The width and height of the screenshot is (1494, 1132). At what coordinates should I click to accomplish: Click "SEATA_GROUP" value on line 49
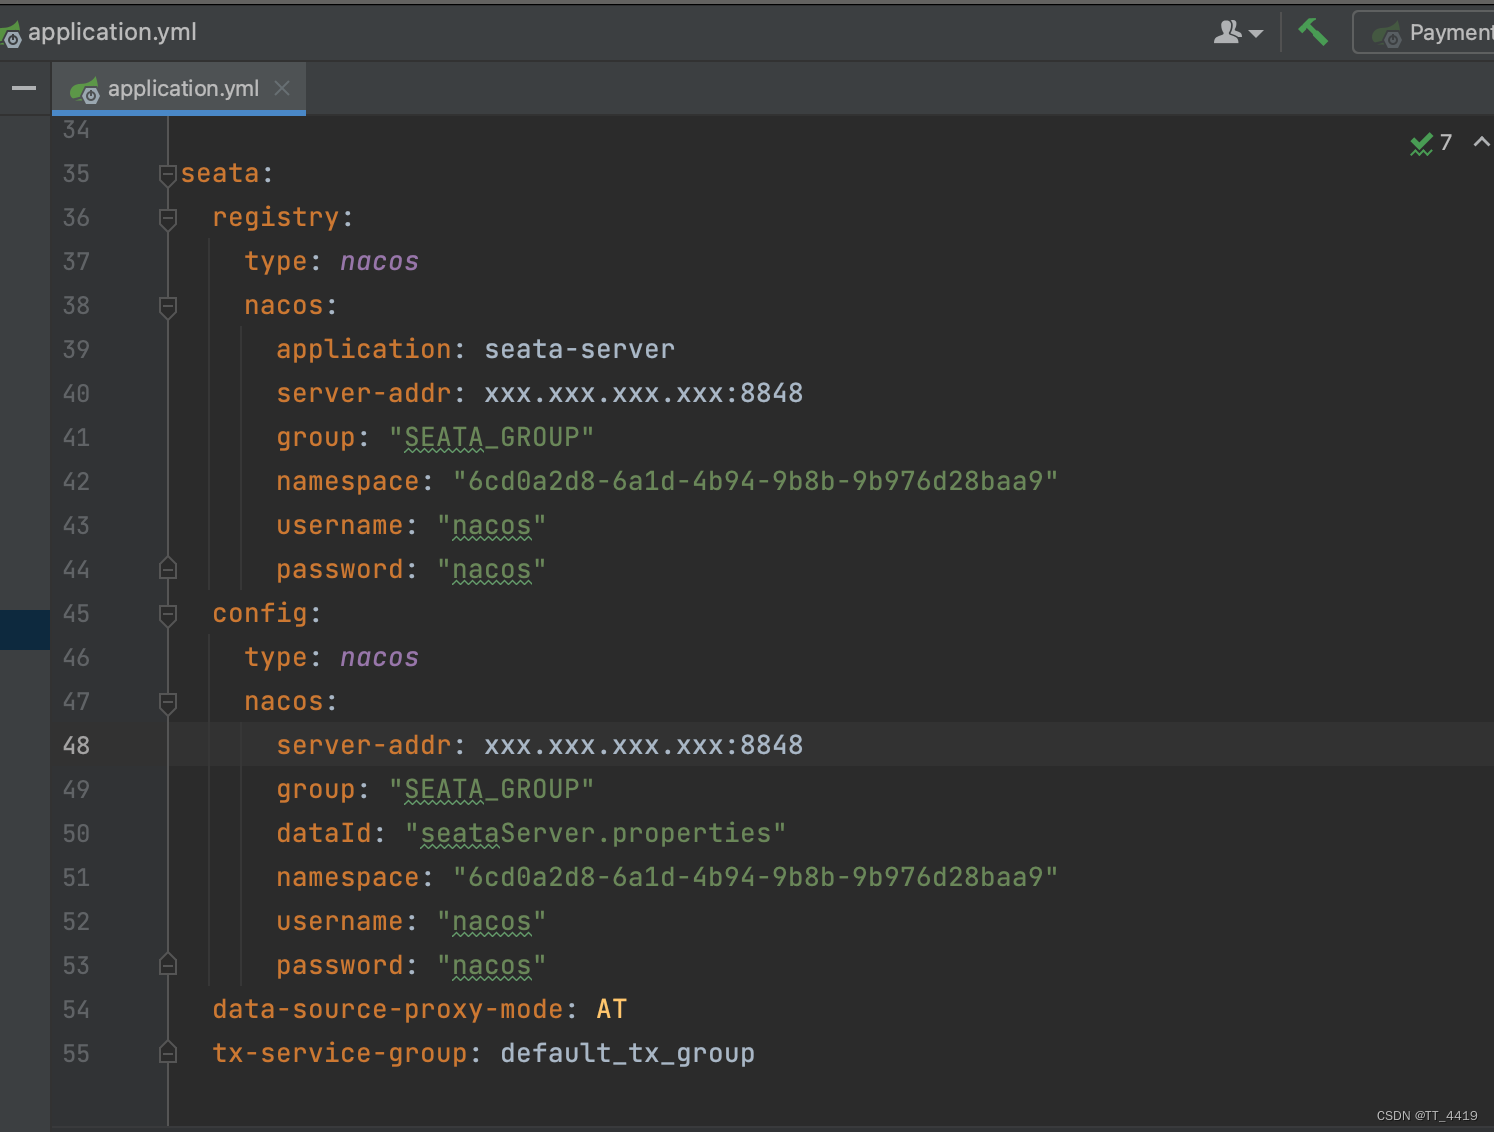tap(491, 790)
